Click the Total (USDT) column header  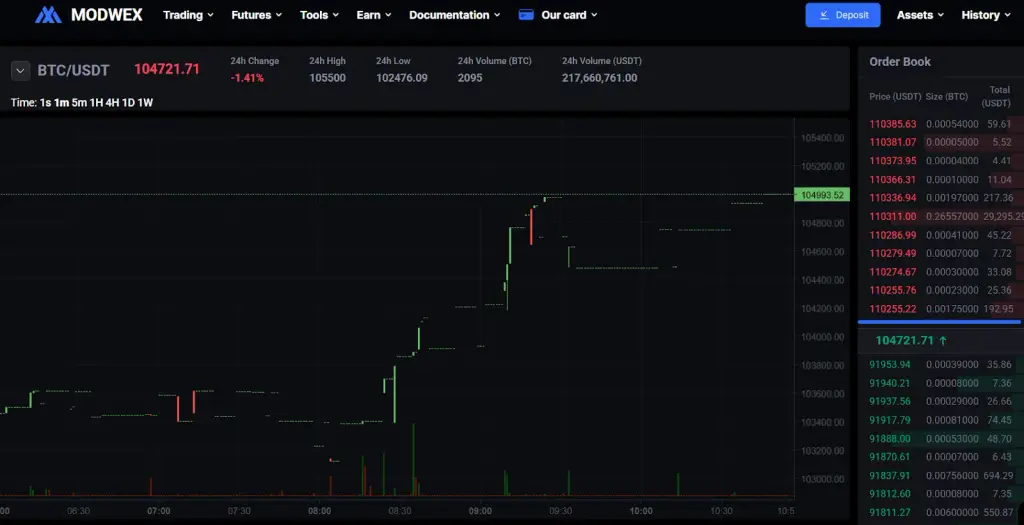point(997,97)
